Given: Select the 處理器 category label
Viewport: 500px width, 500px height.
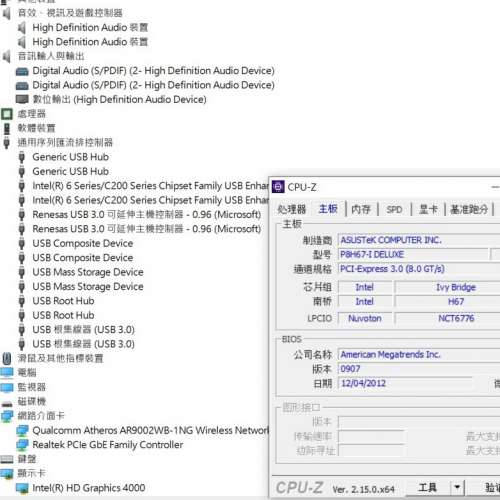Looking at the screenshot, I should click(x=32, y=114).
